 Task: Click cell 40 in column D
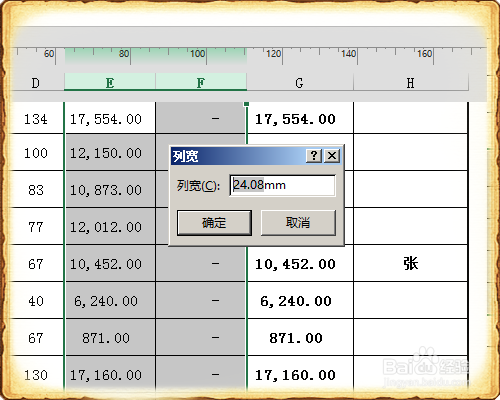click(36, 301)
